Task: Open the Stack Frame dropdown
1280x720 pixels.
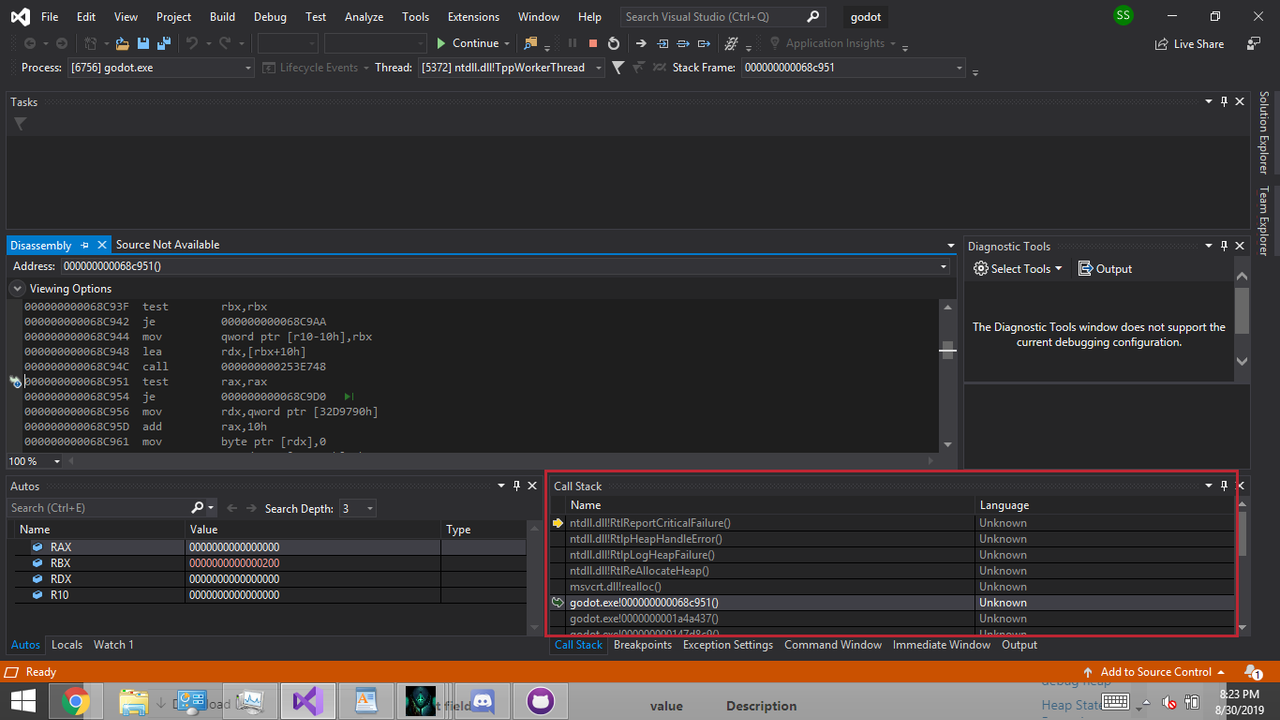Action: (x=959, y=68)
